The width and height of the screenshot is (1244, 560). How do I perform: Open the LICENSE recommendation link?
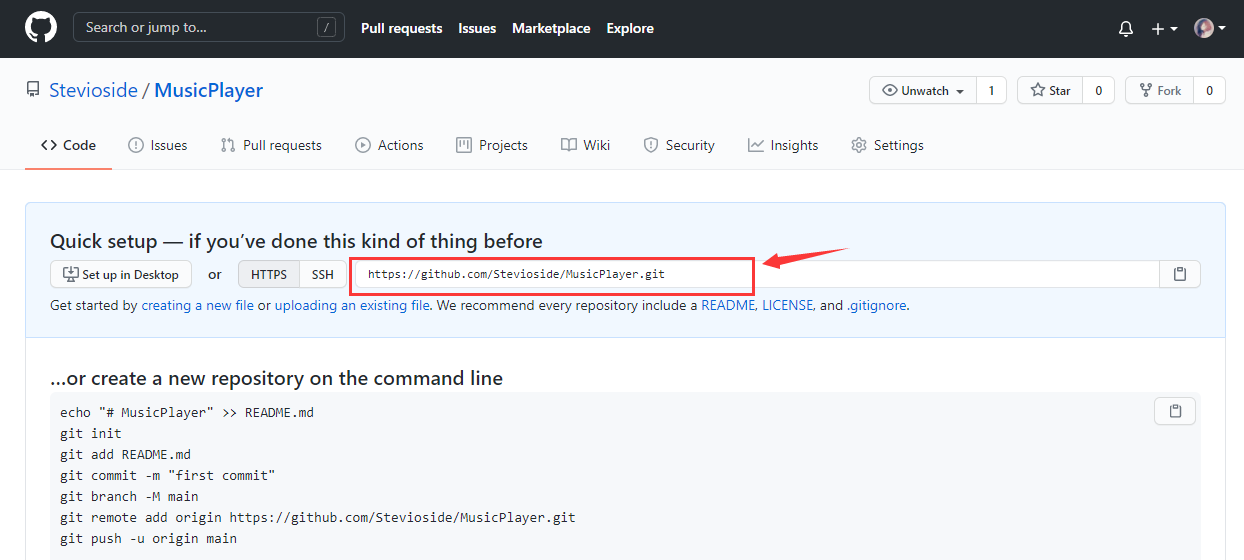click(788, 305)
